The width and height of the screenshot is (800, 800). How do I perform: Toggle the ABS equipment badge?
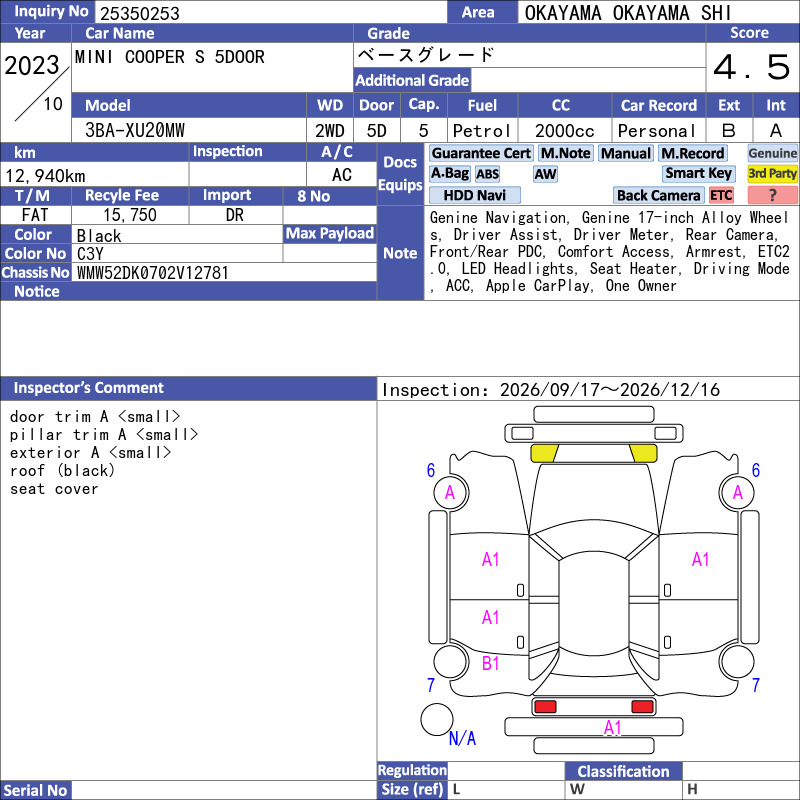click(487, 174)
